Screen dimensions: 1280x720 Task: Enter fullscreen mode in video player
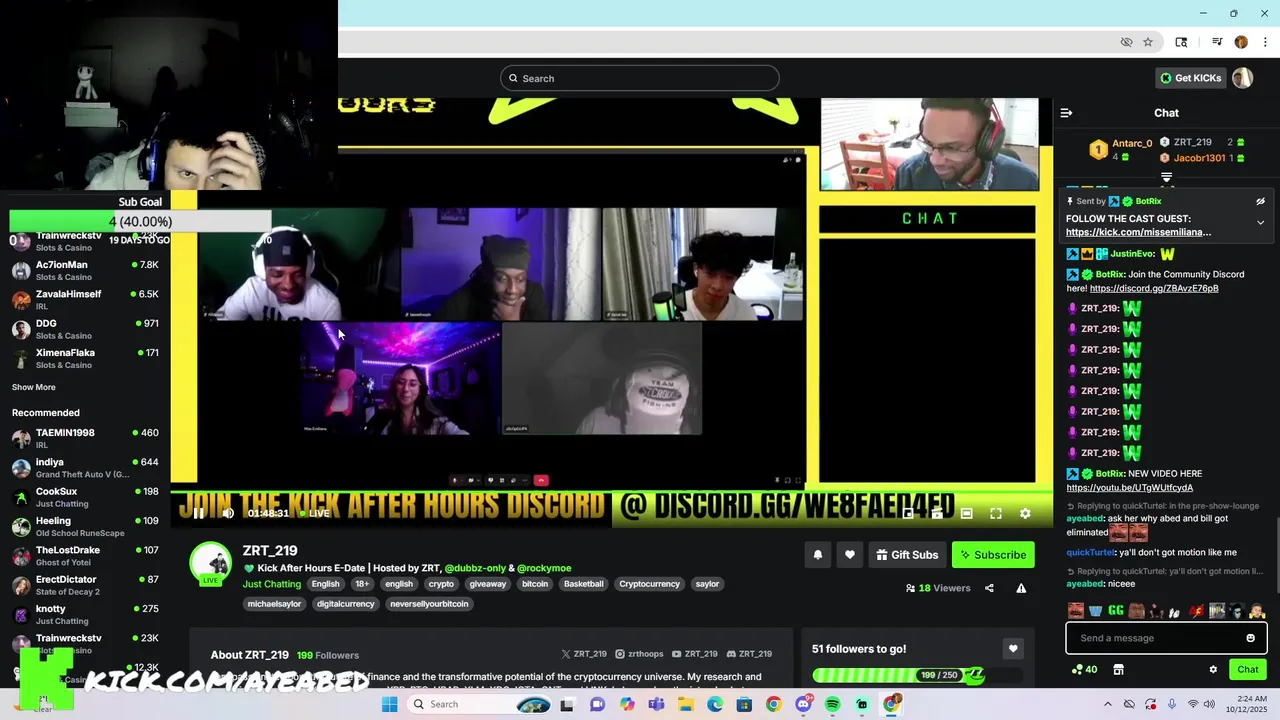tap(996, 513)
